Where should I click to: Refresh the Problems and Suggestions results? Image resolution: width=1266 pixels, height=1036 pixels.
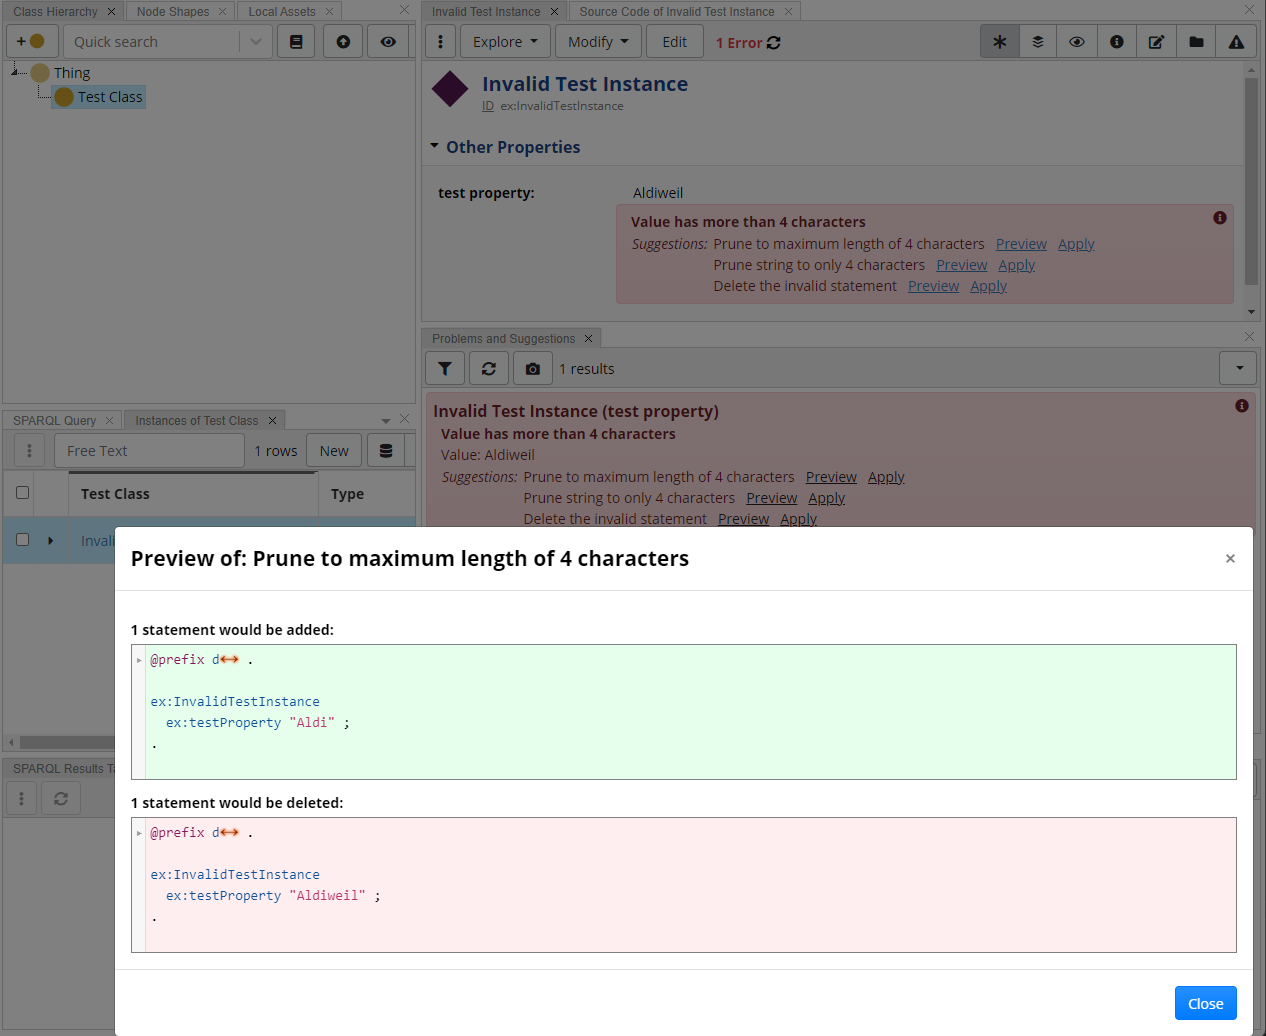point(488,368)
